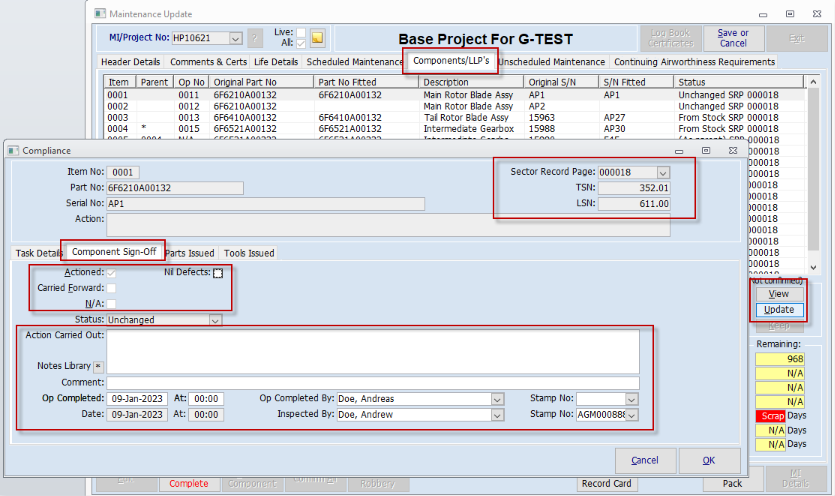835x496 pixels.
Task: Open the Notes Library asterisk icon
Action: click(x=98, y=366)
